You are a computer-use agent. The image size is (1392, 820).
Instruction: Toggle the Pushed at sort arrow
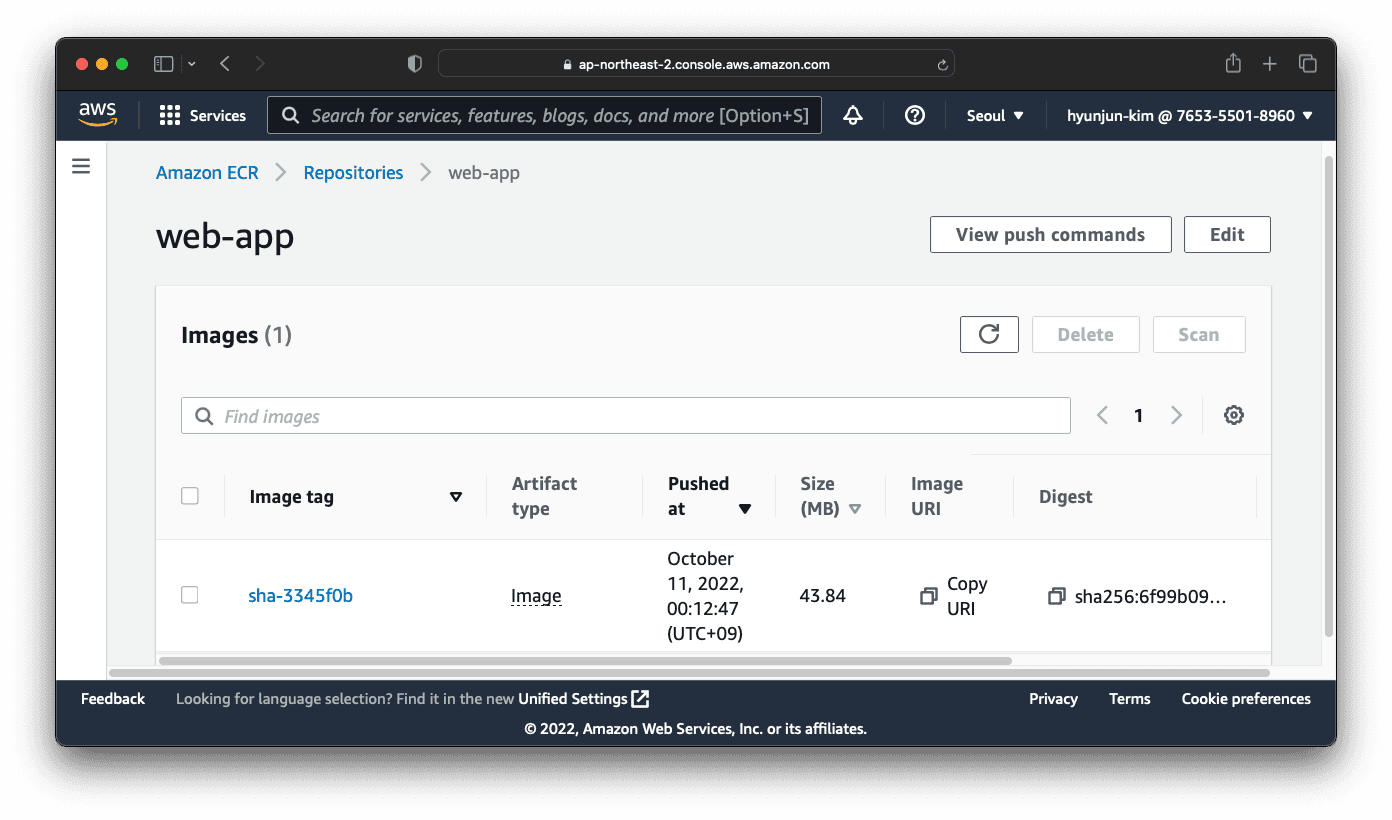pyautogui.click(x=745, y=508)
